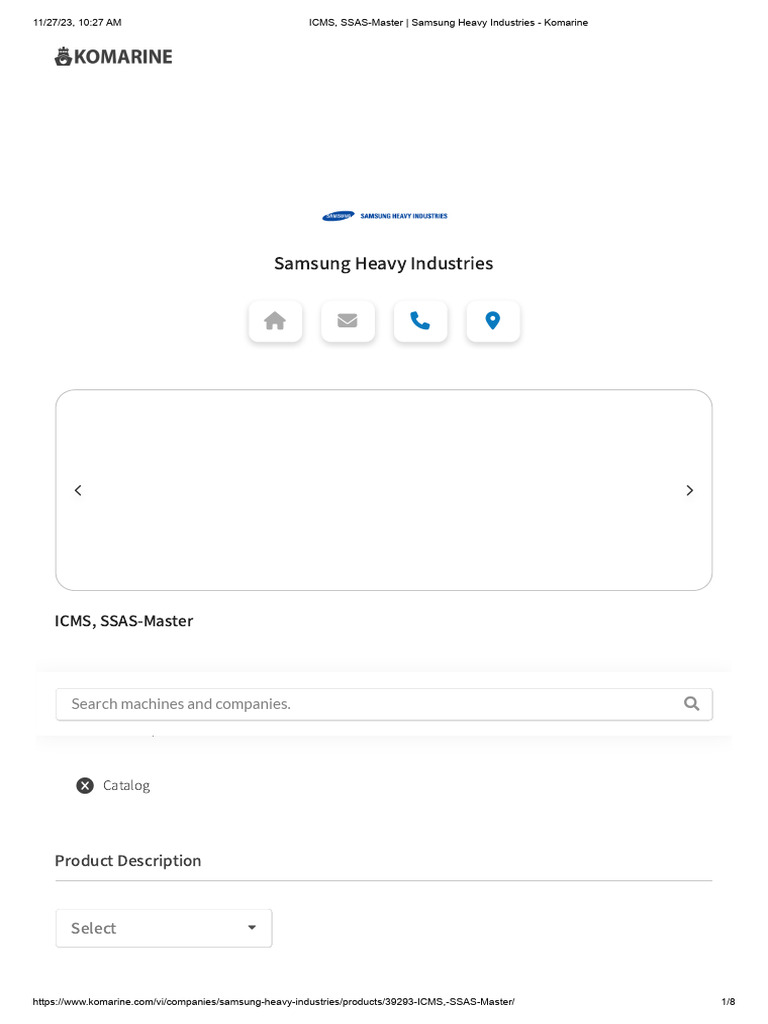Click the Product Description heading
Viewport: 768px width, 1024px height.
(128, 861)
